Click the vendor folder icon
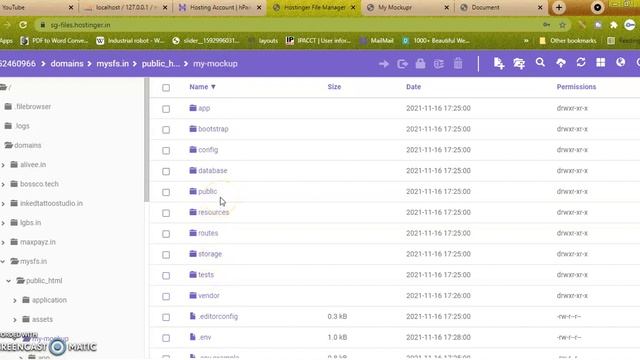 tap(193, 295)
